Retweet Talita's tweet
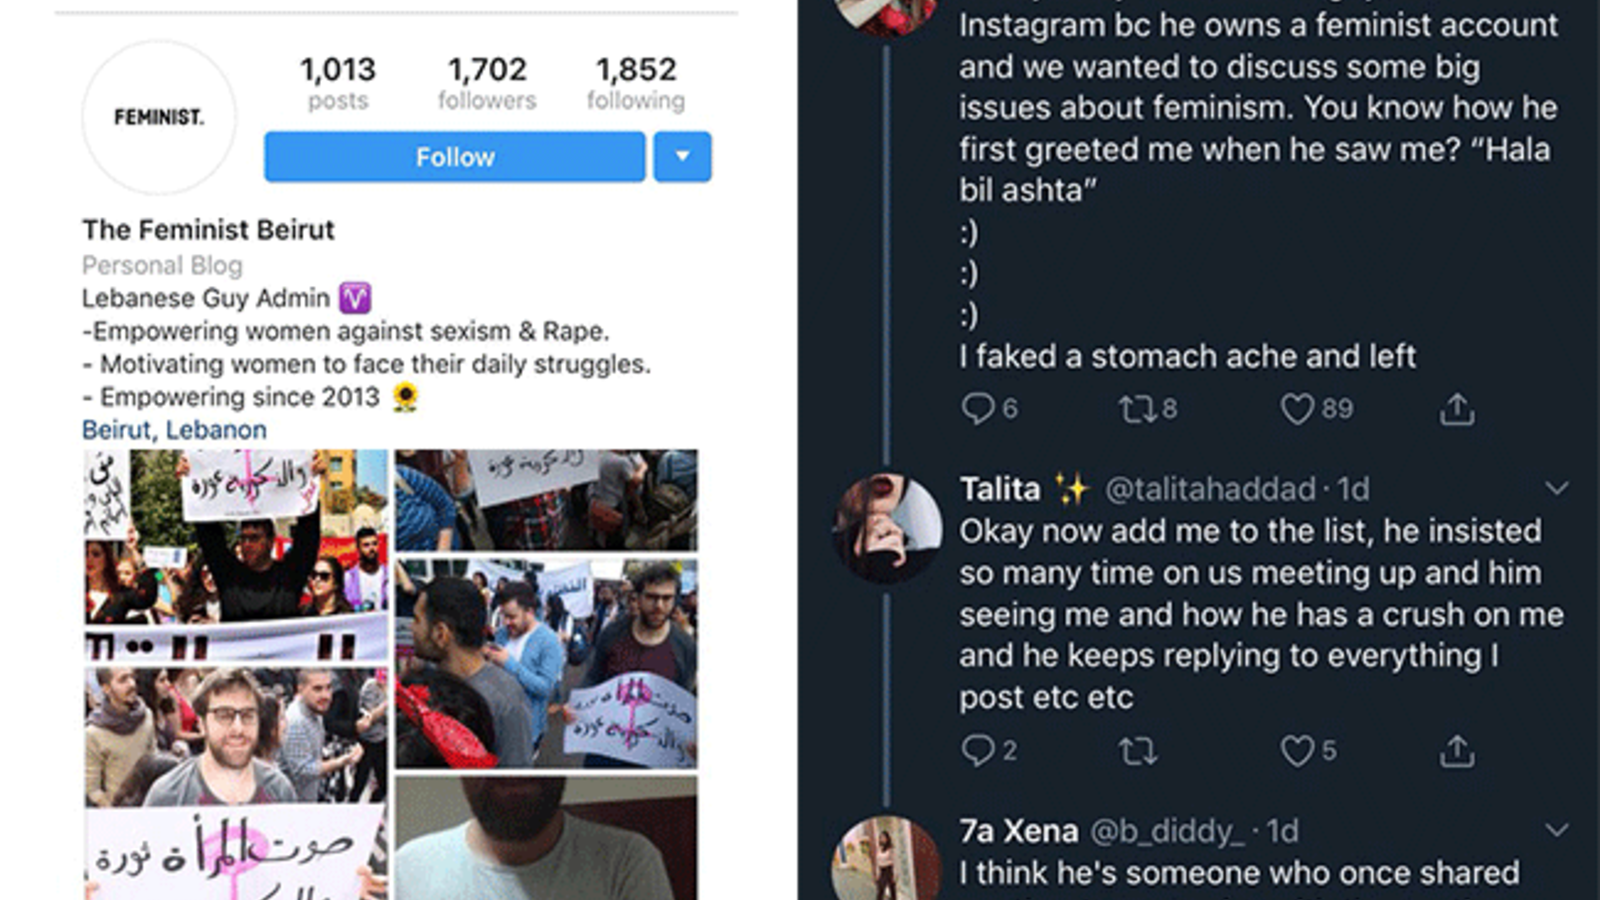Image resolution: width=1600 pixels, height=900 pixels. coord(1137,750)
